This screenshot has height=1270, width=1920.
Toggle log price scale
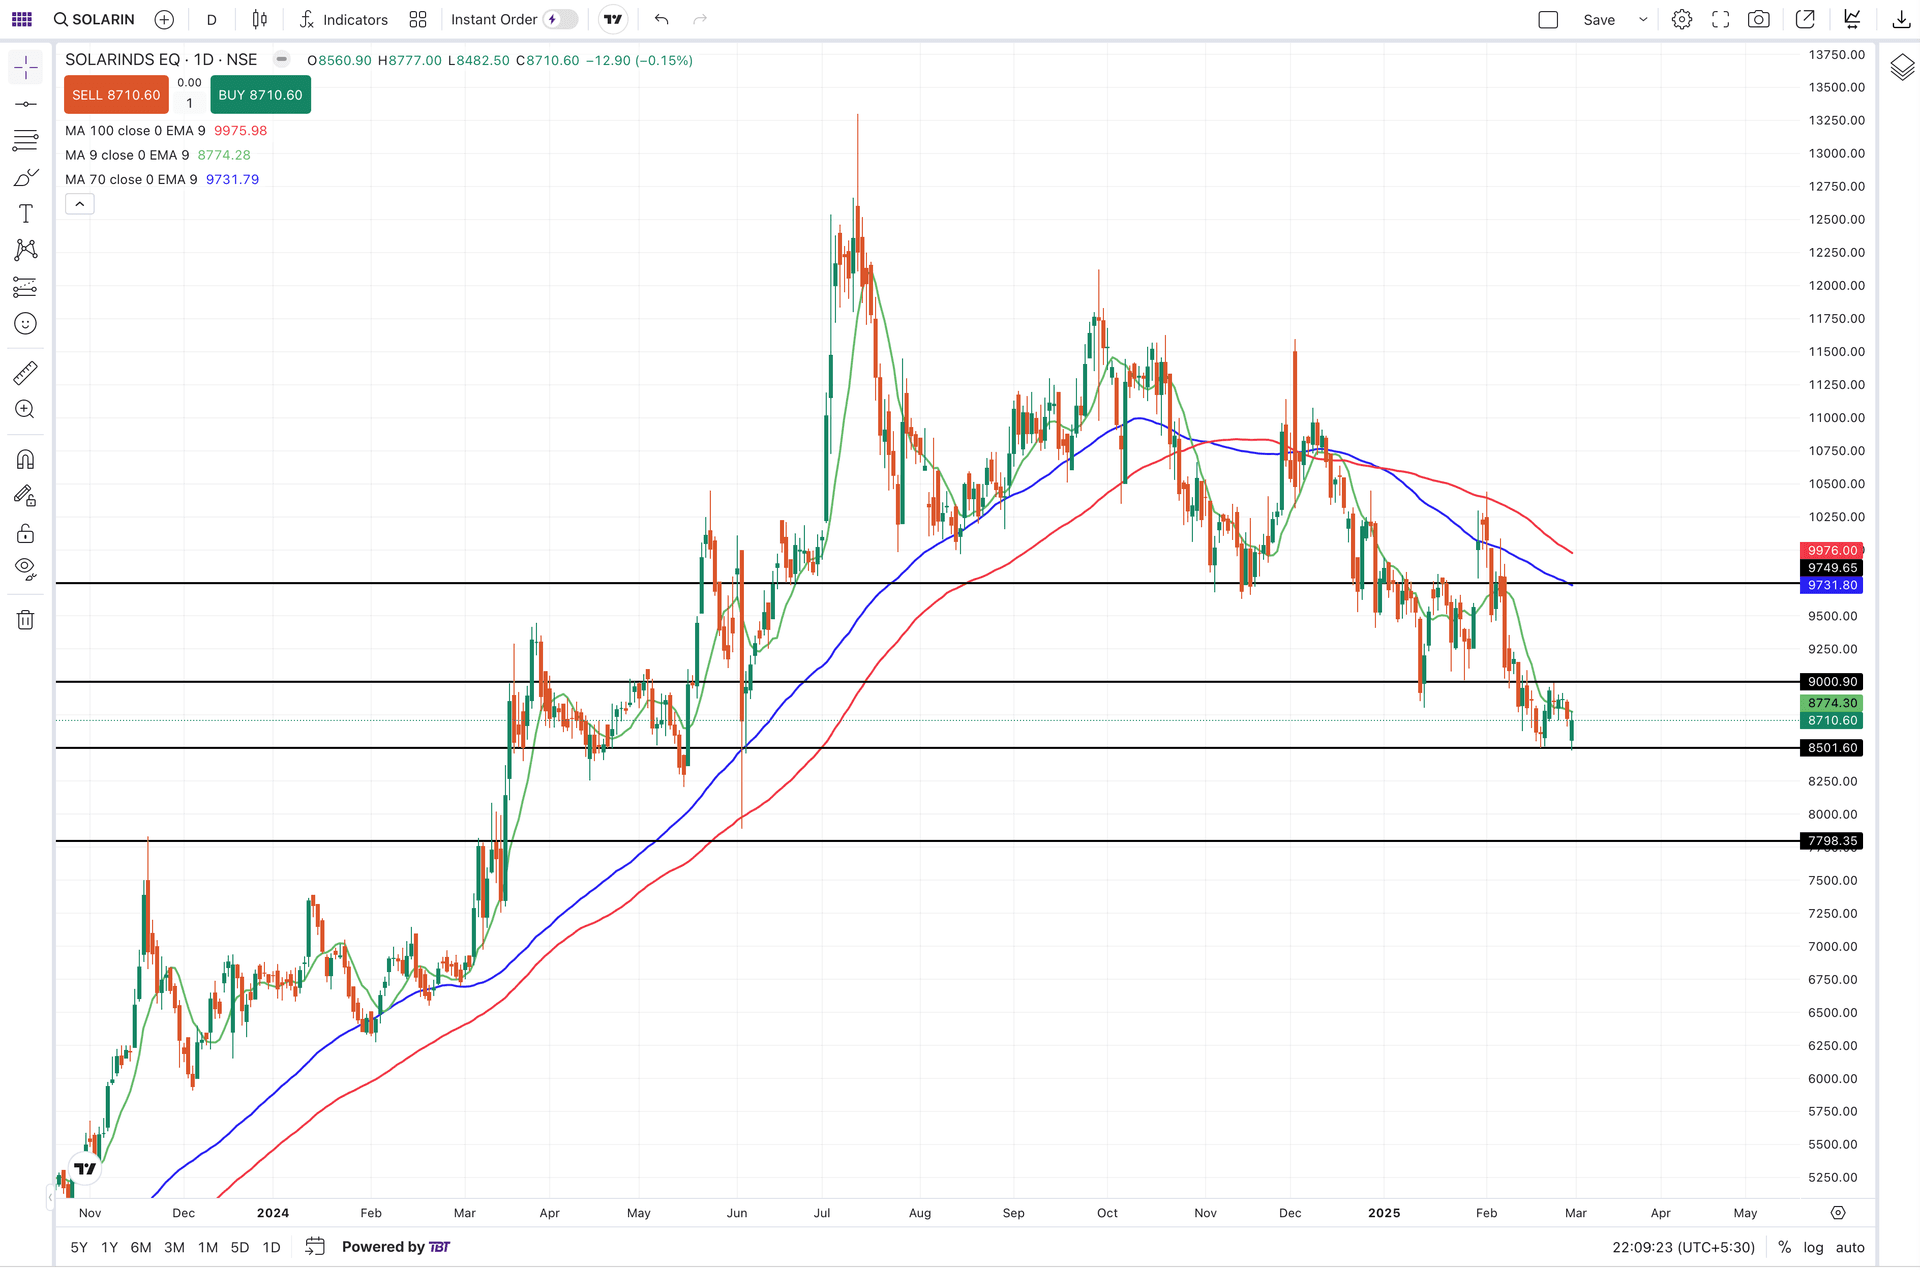[1813, 1247]
